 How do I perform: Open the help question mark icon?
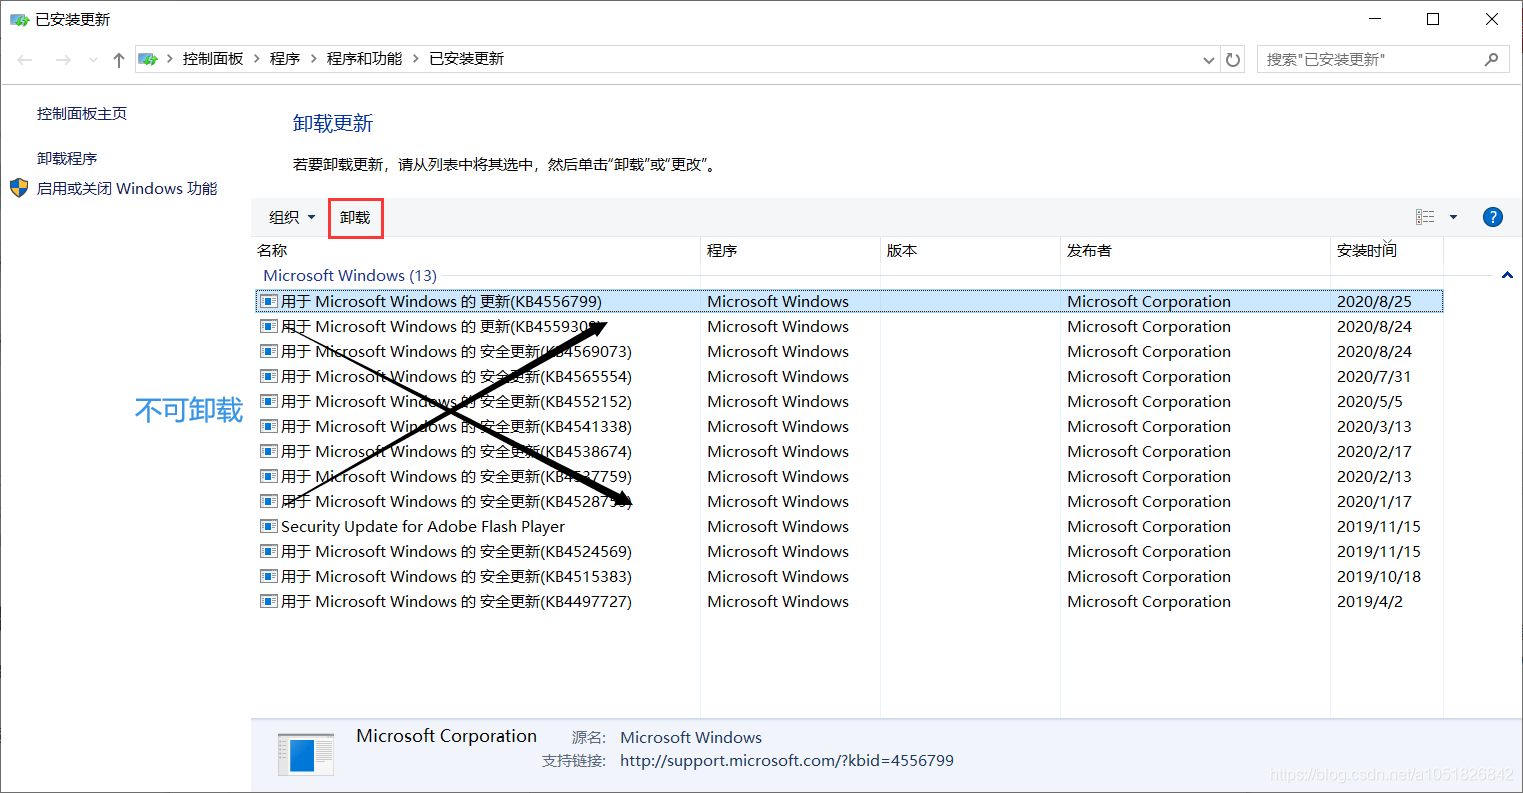pyautogui.click(x=1493, y=217)
